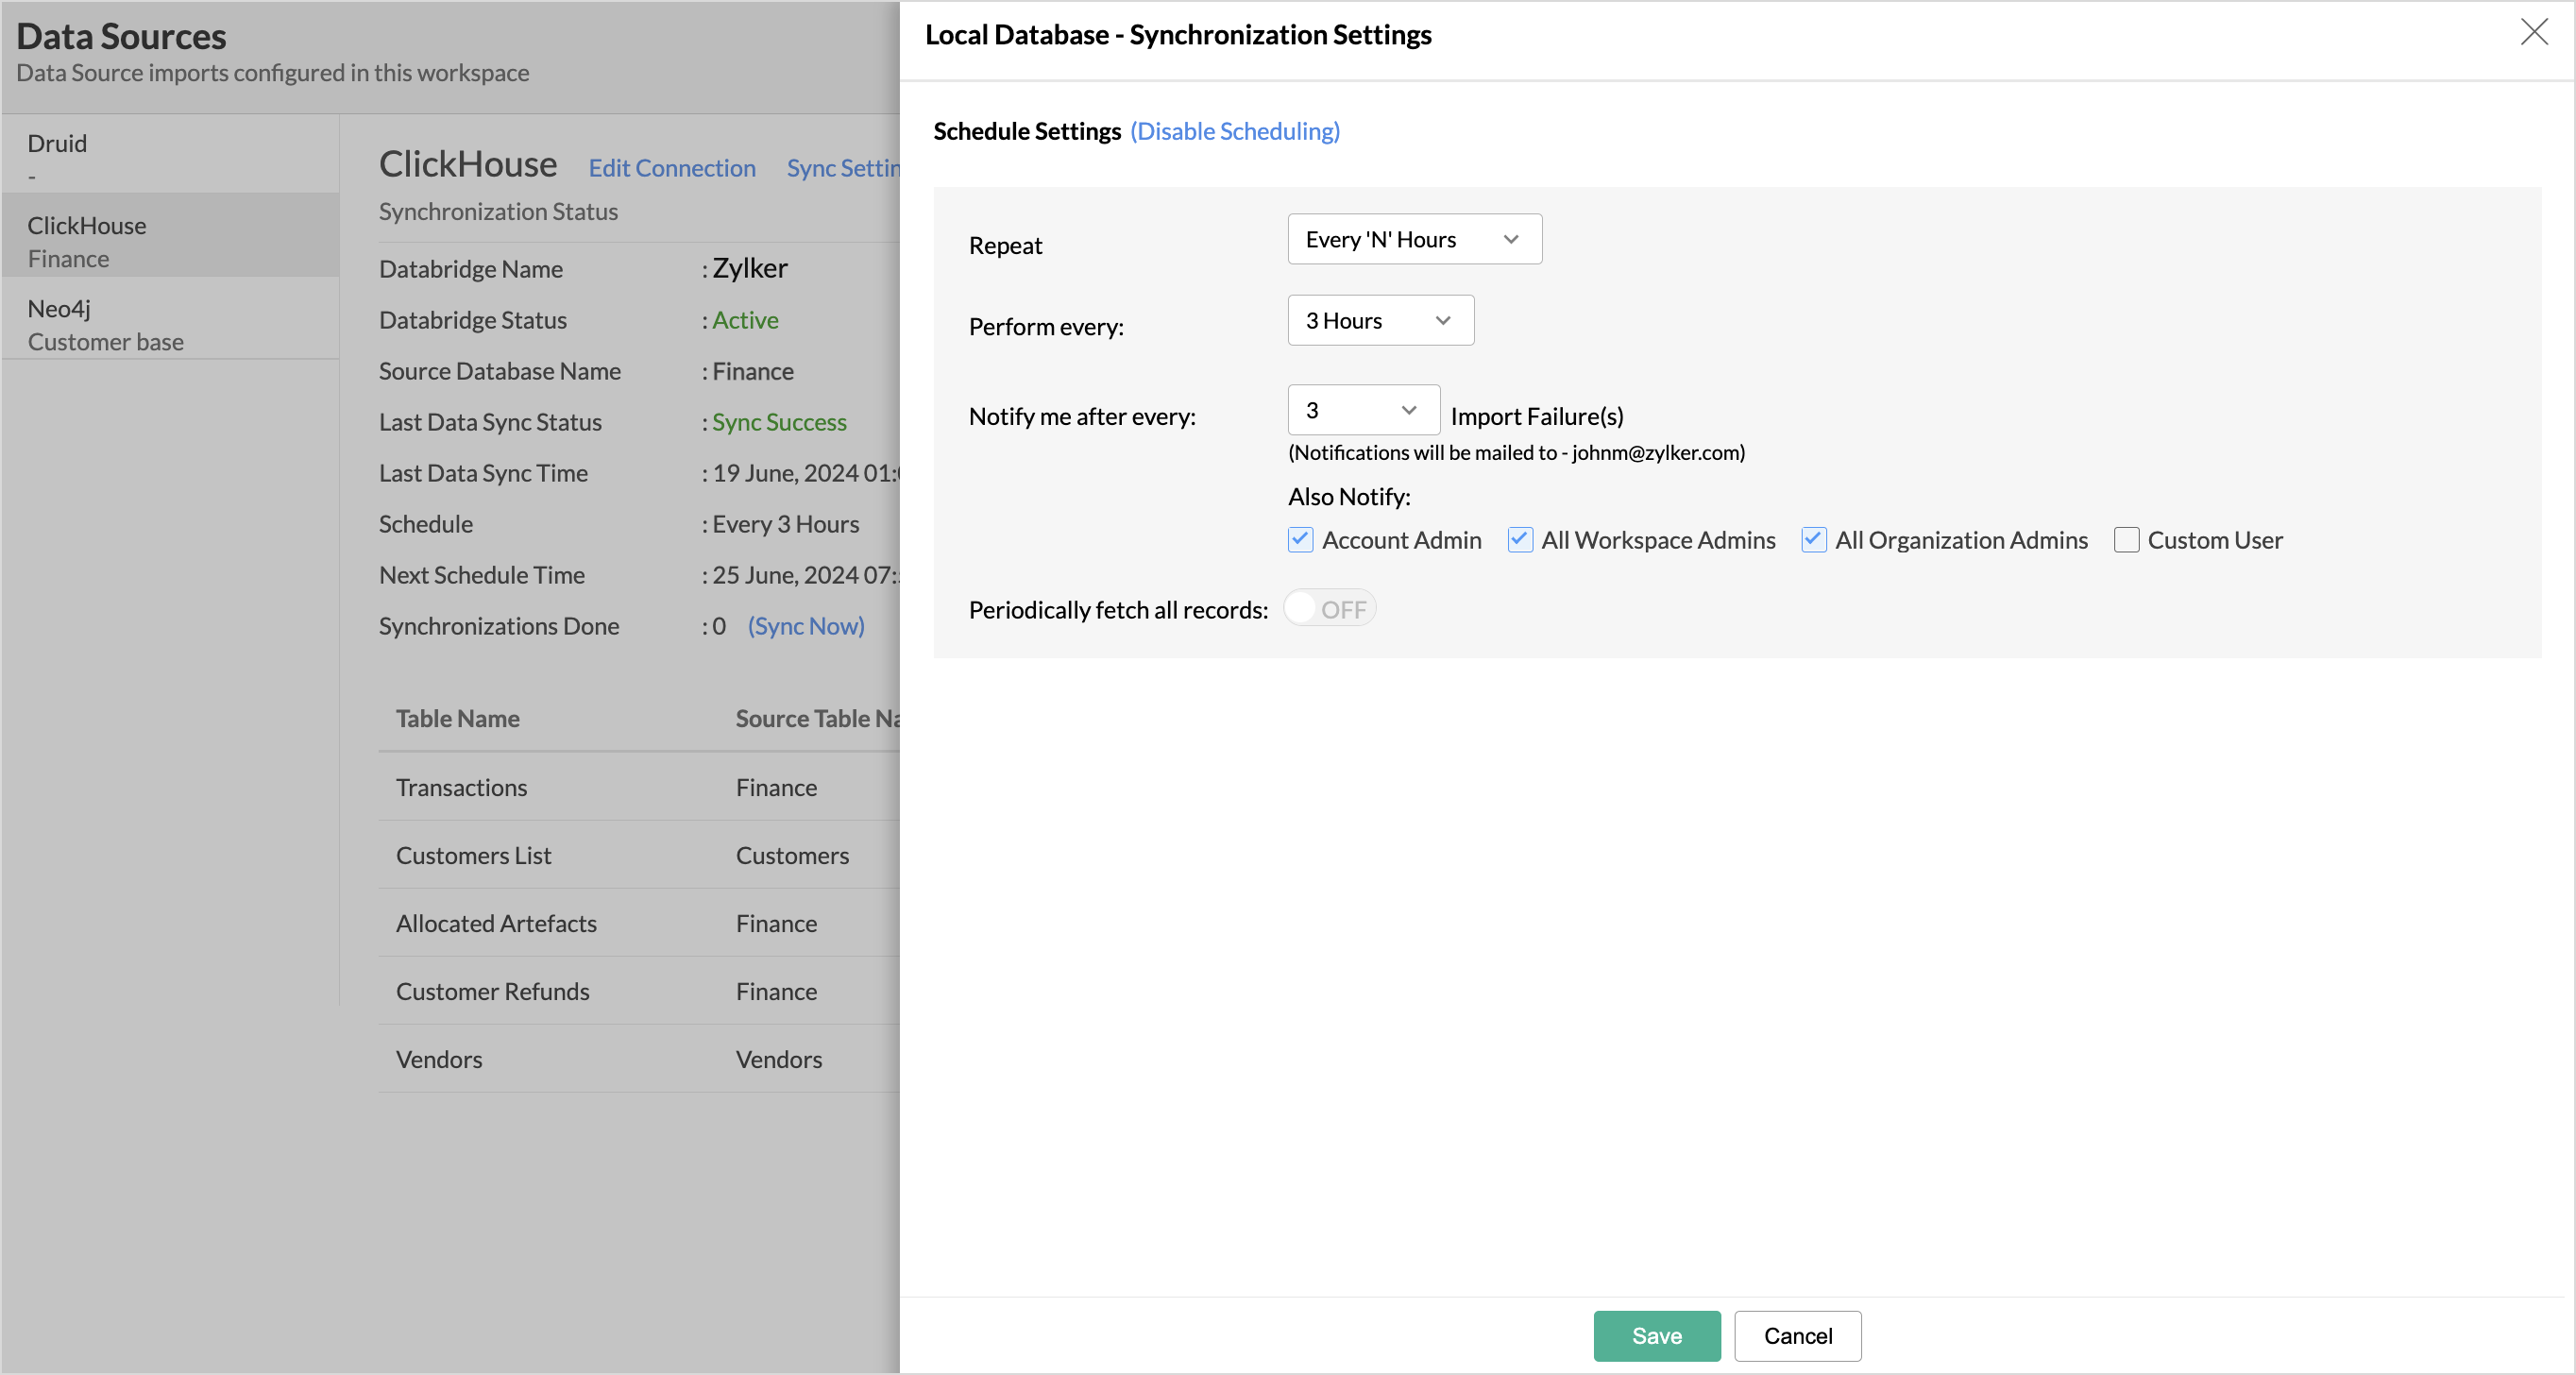Toggle Periodically fetch all records switch
This screenshot has width=2576, height=1375.
pyautogui.click(x=1329, y=609)
